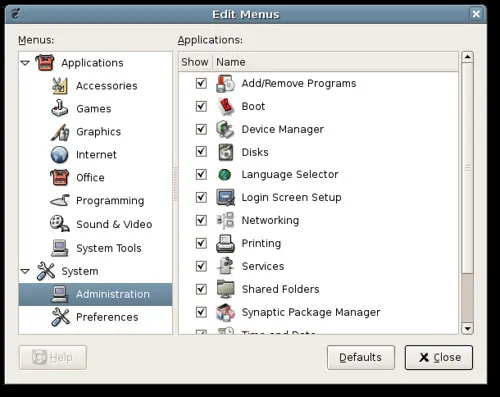500x397 pixels.
Task: Select Graphics in the menus tree
Action: pyautogui.click(x=99, y=132)
